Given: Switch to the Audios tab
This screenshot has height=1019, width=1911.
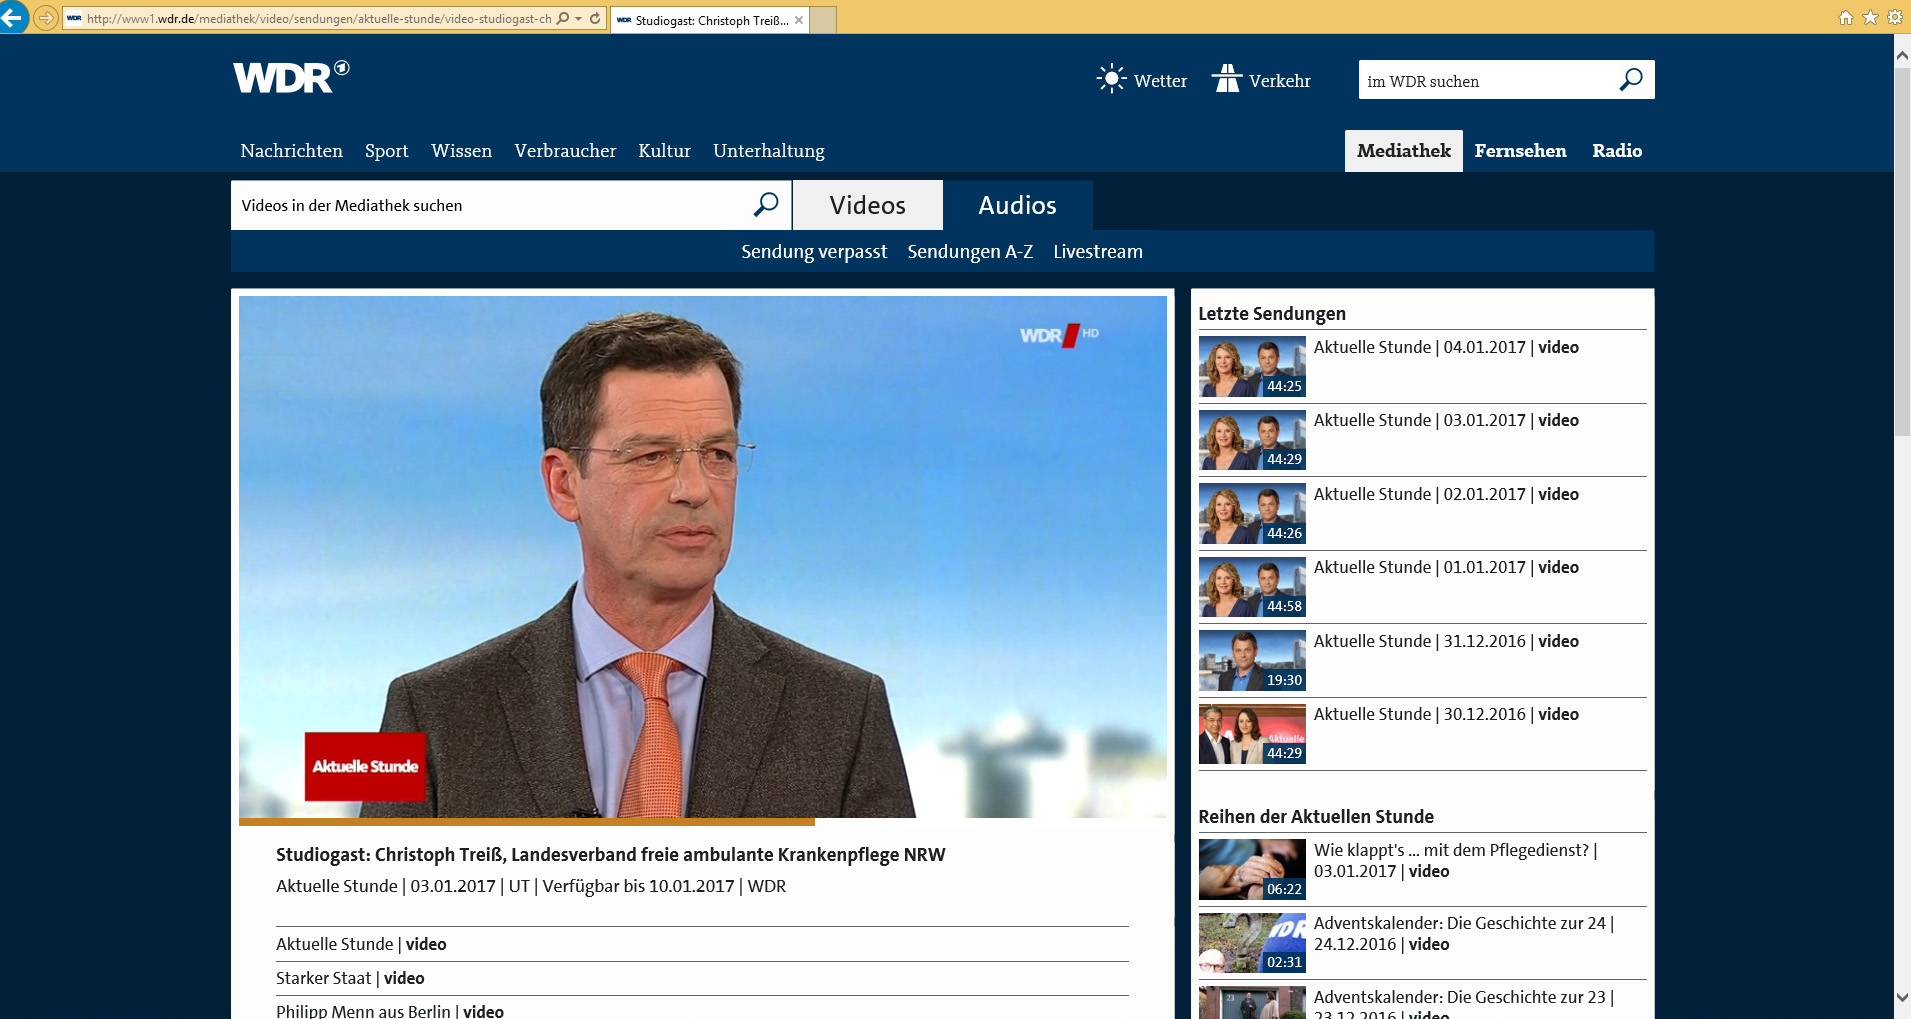Looking at the screenshot, I should click(x=1017, y=205).
